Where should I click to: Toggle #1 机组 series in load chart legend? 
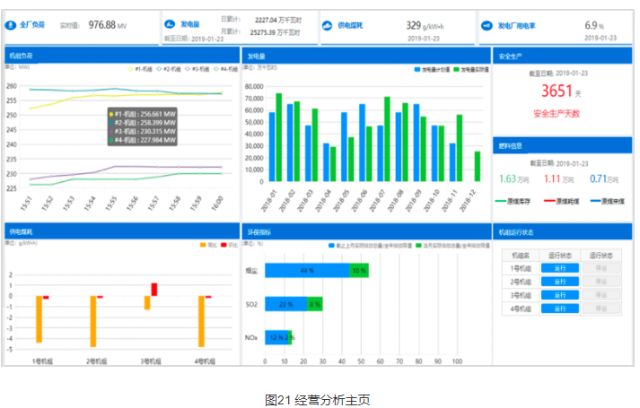(x=138, y=68)
